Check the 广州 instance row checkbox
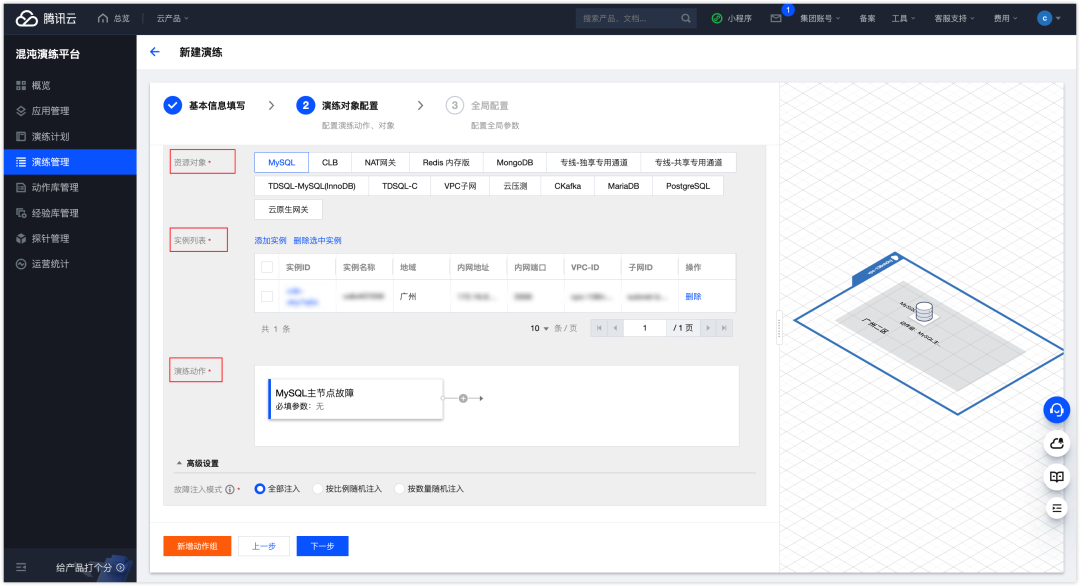 (x=267, y=297)
